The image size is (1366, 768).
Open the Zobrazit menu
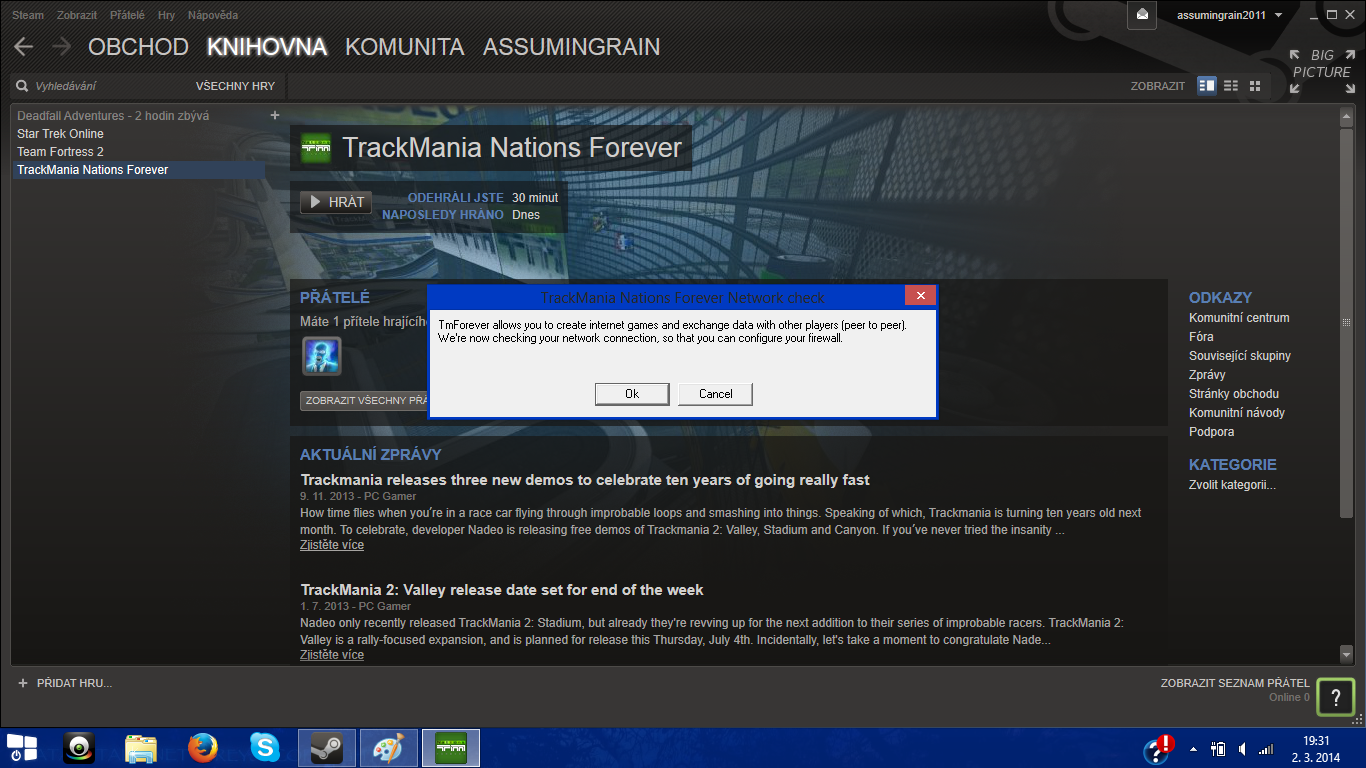point(77,16)
